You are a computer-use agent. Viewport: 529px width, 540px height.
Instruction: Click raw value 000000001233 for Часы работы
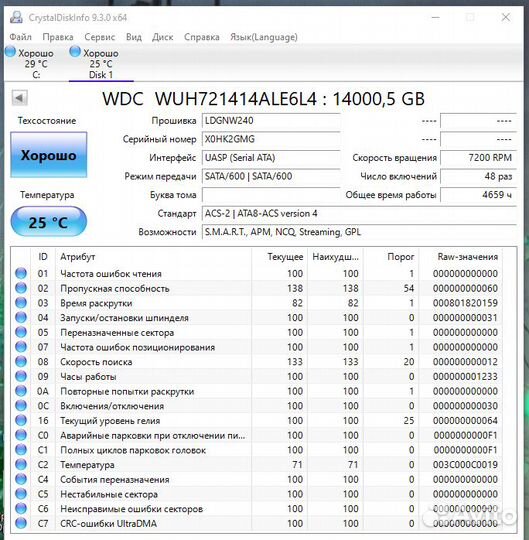(465, 377)
